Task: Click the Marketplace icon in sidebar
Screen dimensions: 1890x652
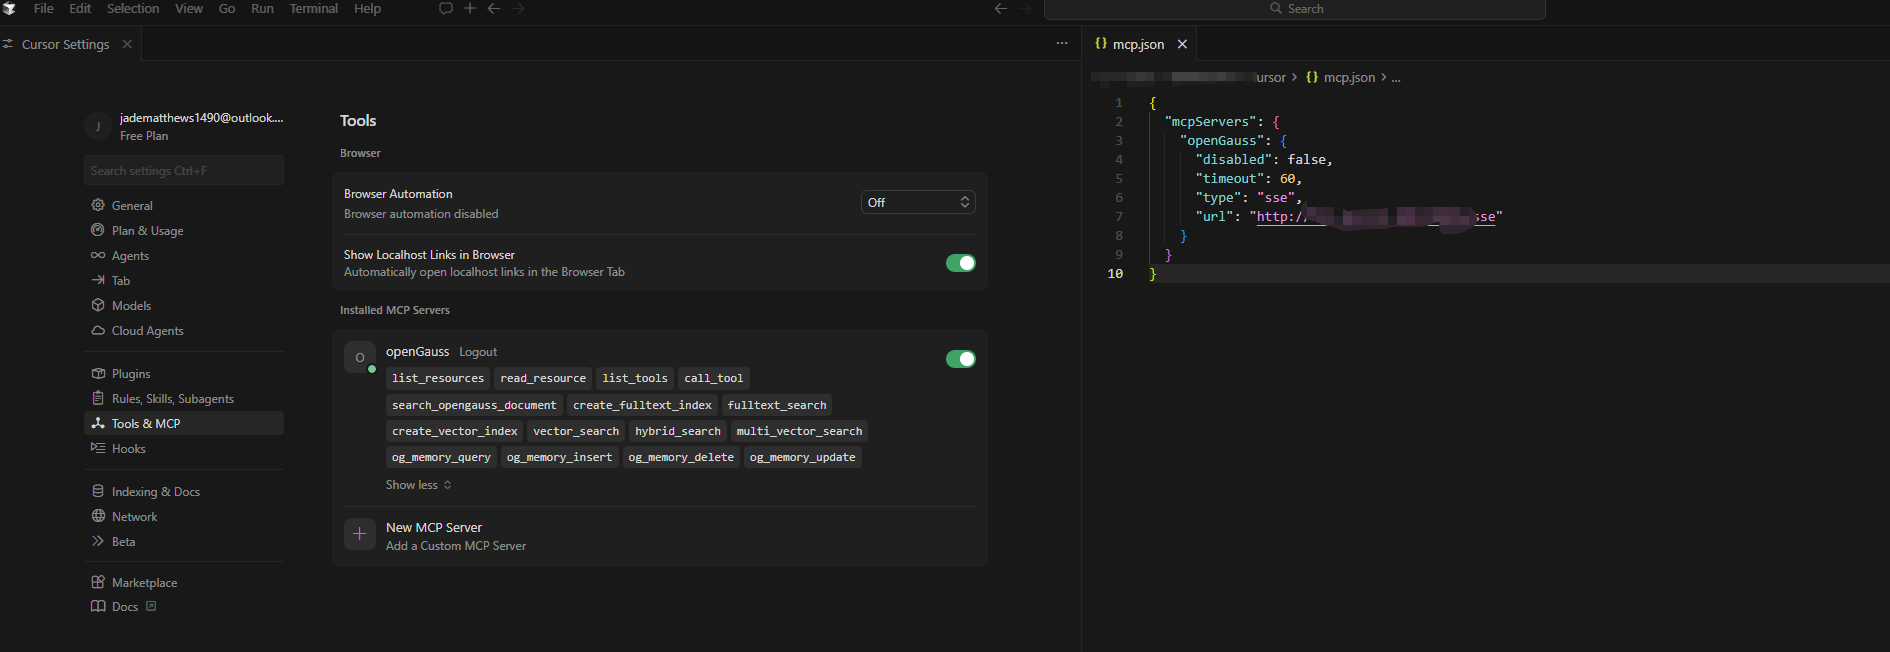Action: 98,582
